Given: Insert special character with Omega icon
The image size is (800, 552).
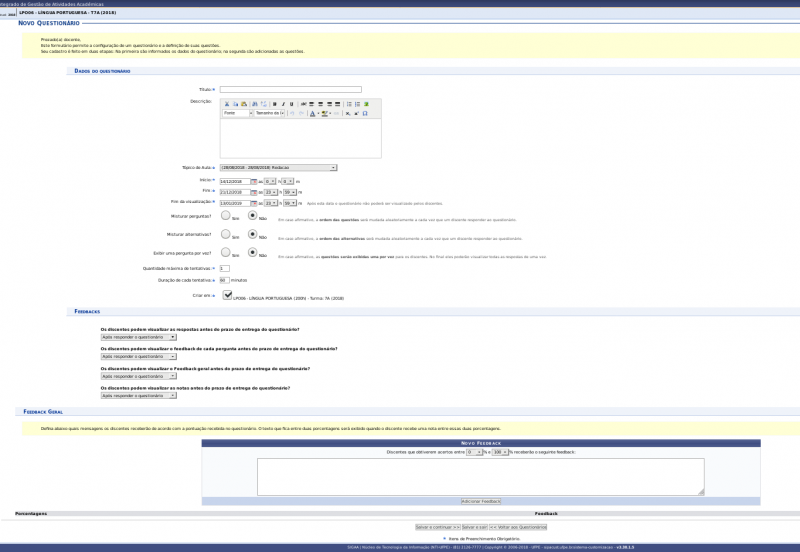Looking at the screenshot, I should coord(365,113).
